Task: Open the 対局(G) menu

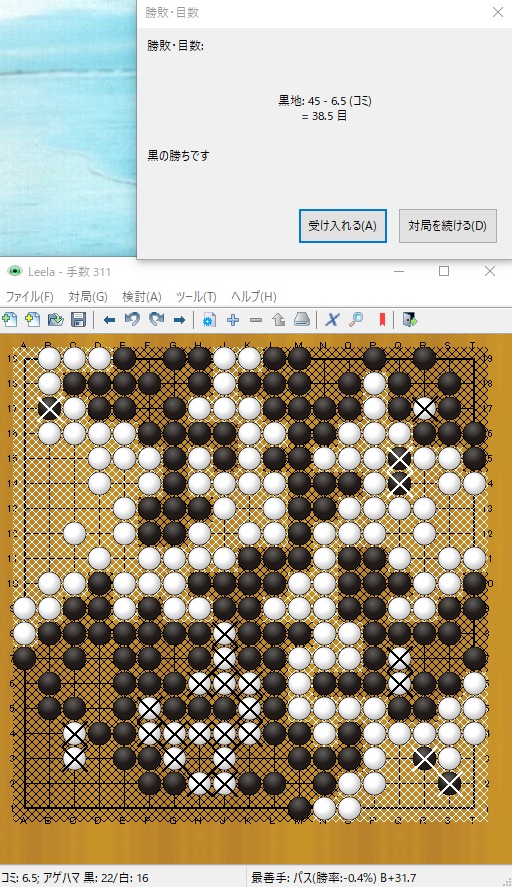Action: pos(88,296)
